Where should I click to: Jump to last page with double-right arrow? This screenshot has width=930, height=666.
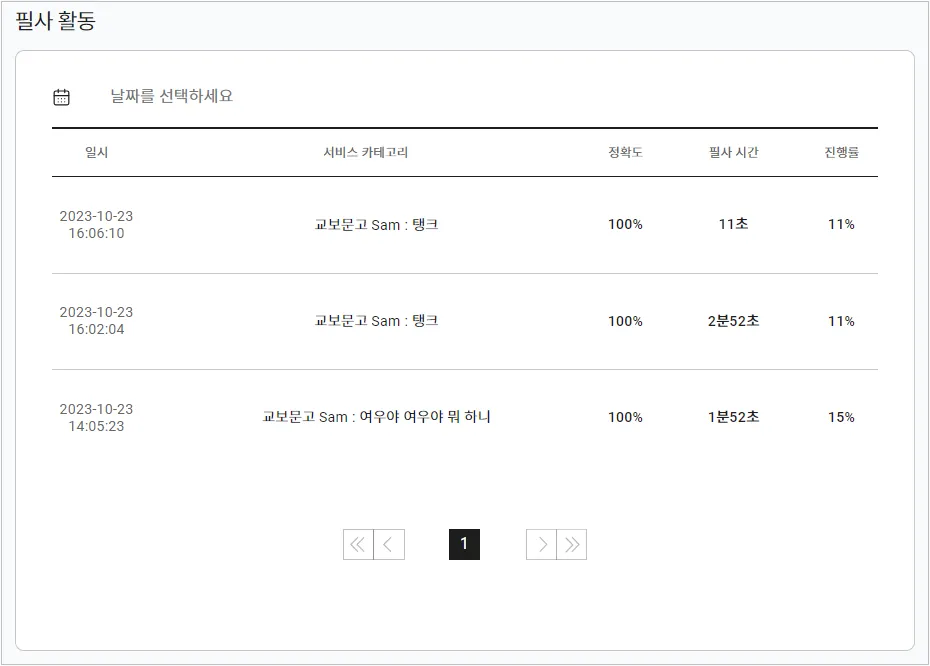[x=572, y=545]
